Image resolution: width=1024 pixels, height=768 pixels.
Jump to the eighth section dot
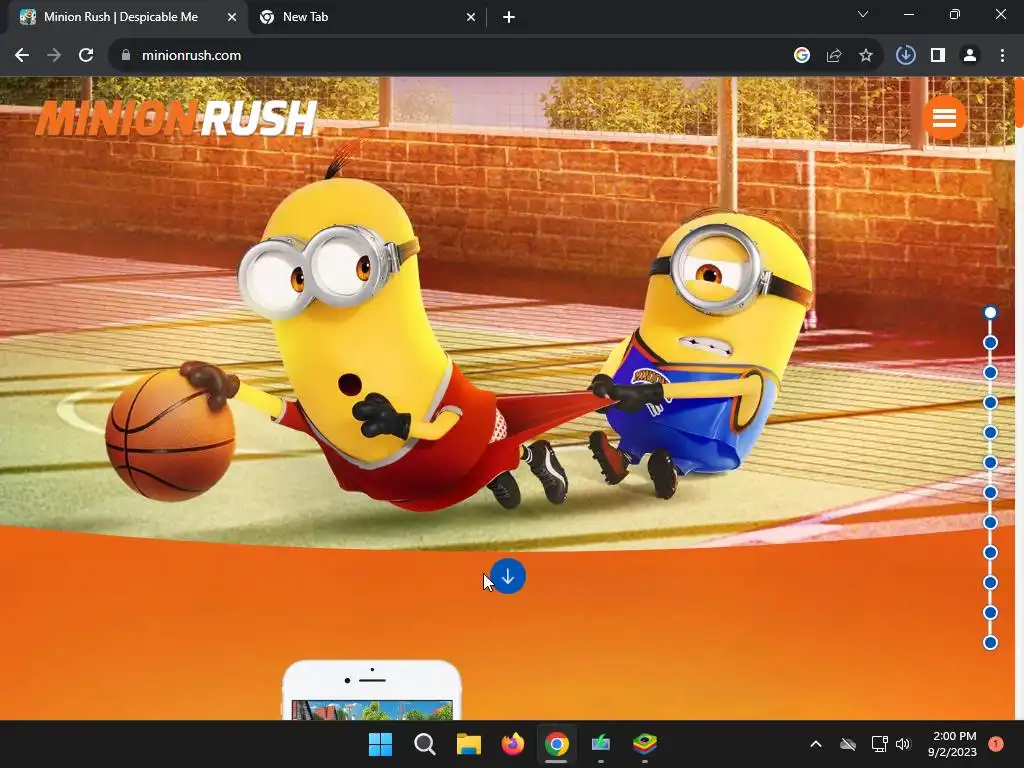[991, 523]
